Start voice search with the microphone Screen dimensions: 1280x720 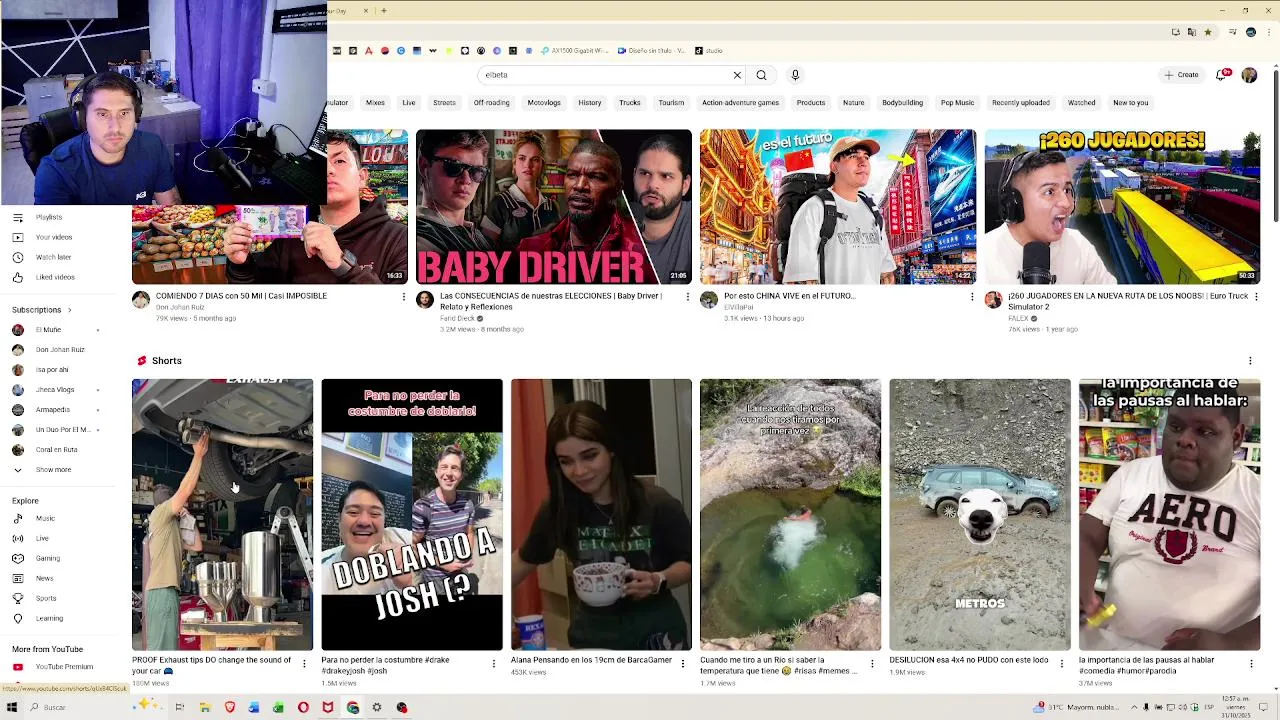click(795, 75)
